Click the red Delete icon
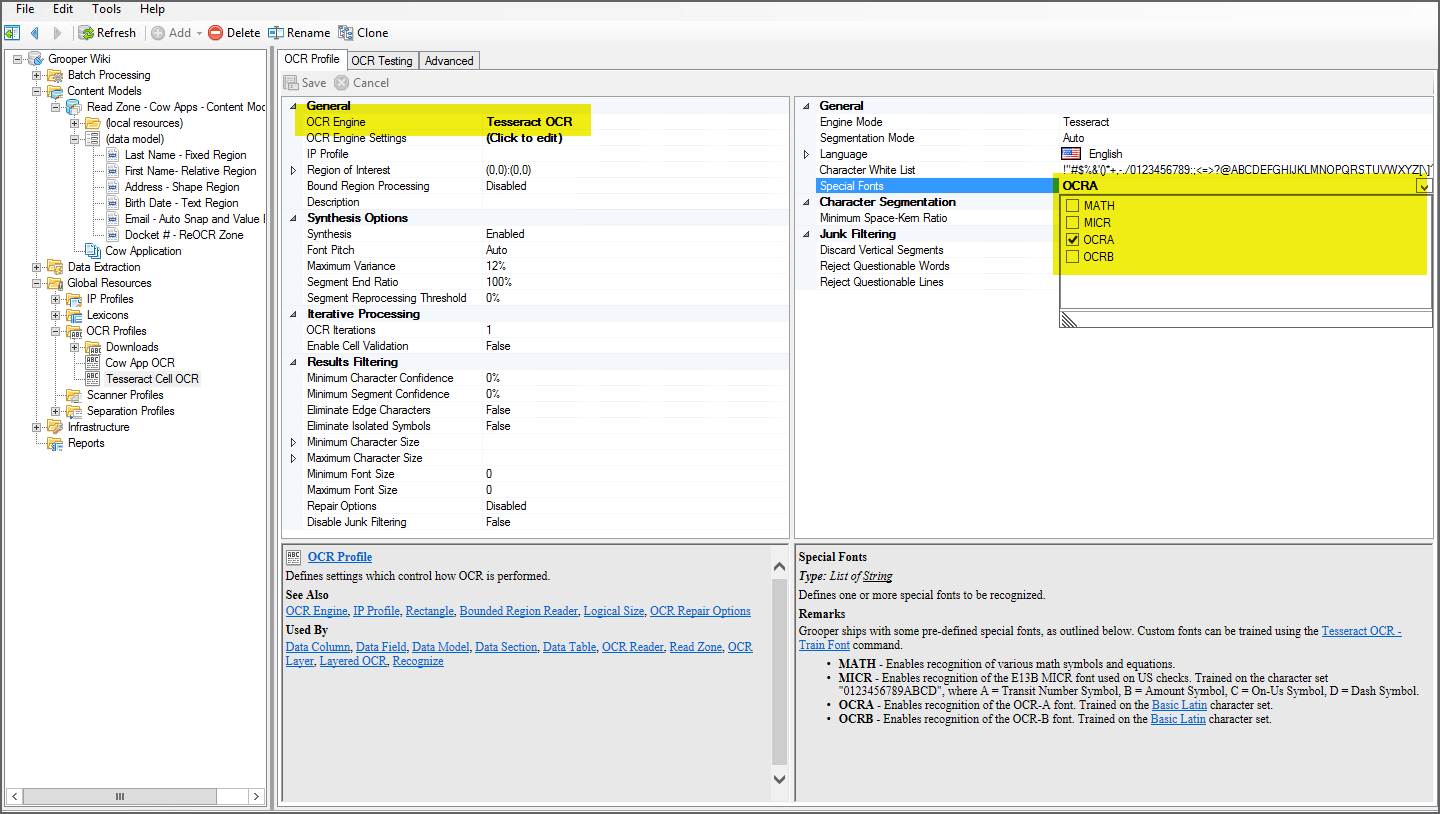This screenshot has height=814, width=1440. 215,33
